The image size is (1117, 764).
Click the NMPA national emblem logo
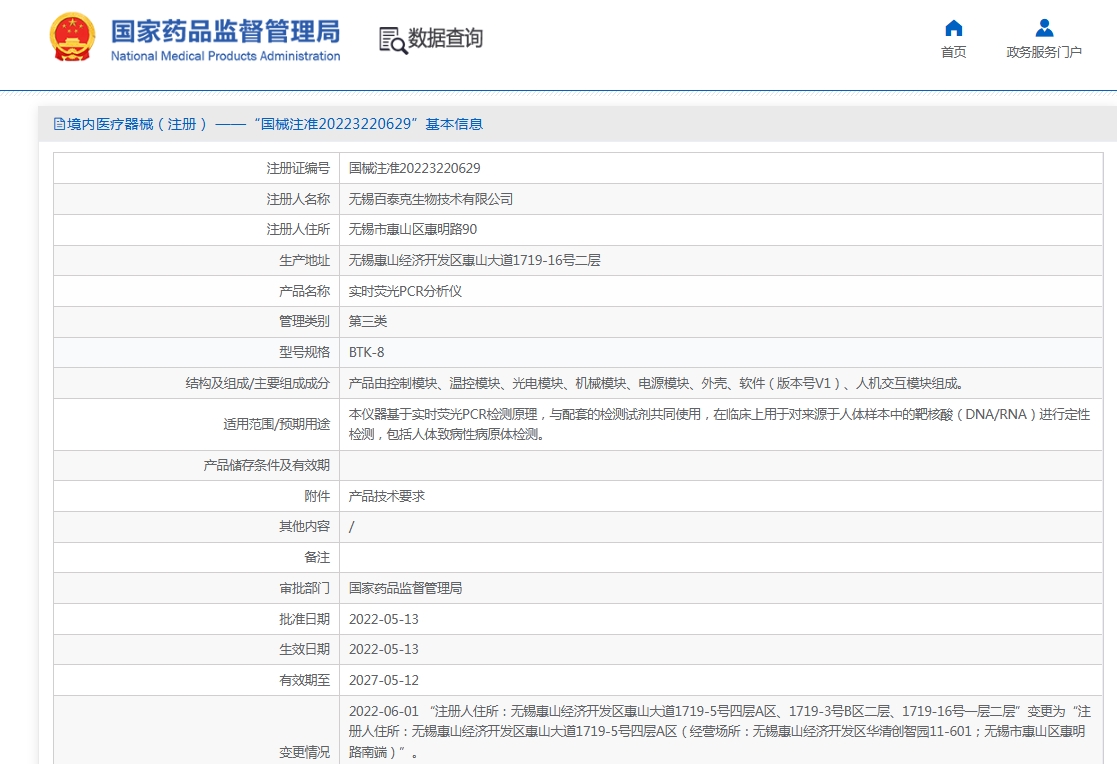click(x=72, y=37)
